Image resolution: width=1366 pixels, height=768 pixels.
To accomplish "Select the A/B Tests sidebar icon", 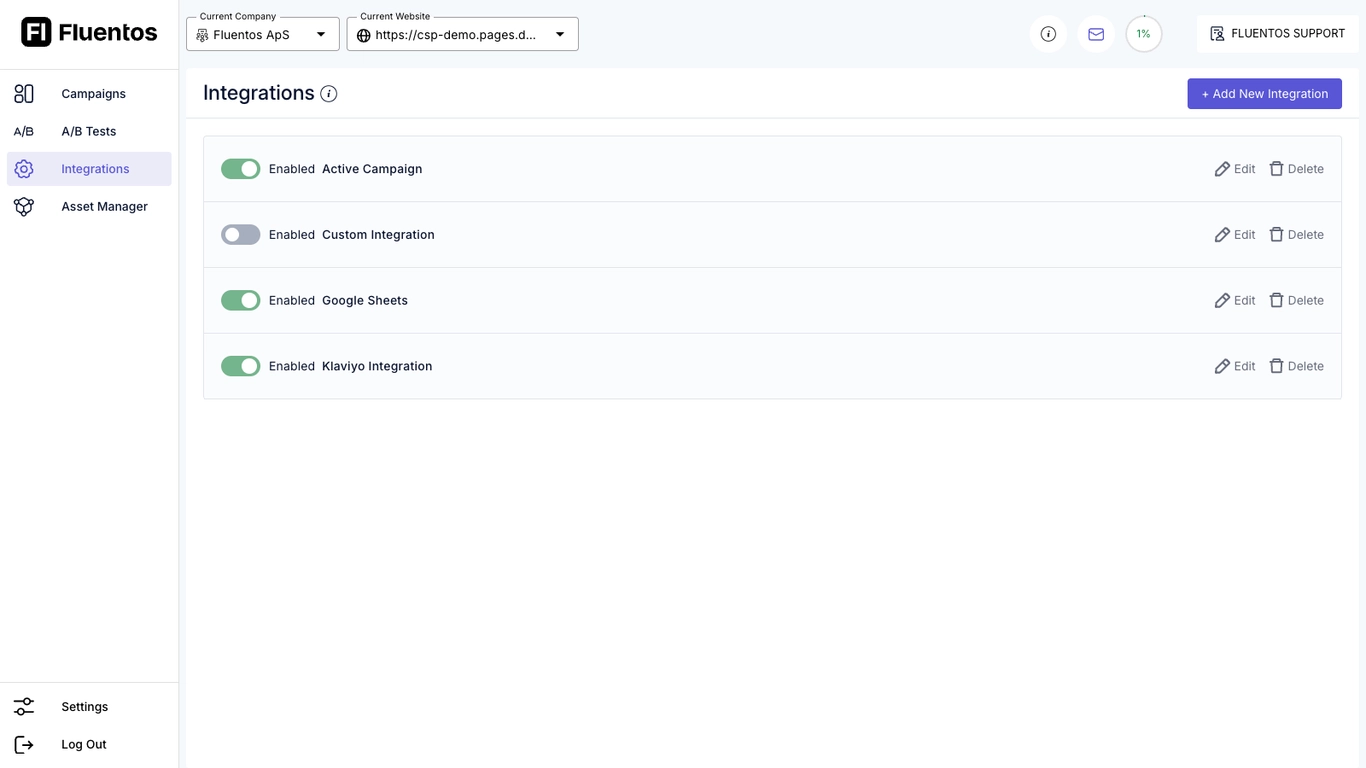I will click(24, 131).
